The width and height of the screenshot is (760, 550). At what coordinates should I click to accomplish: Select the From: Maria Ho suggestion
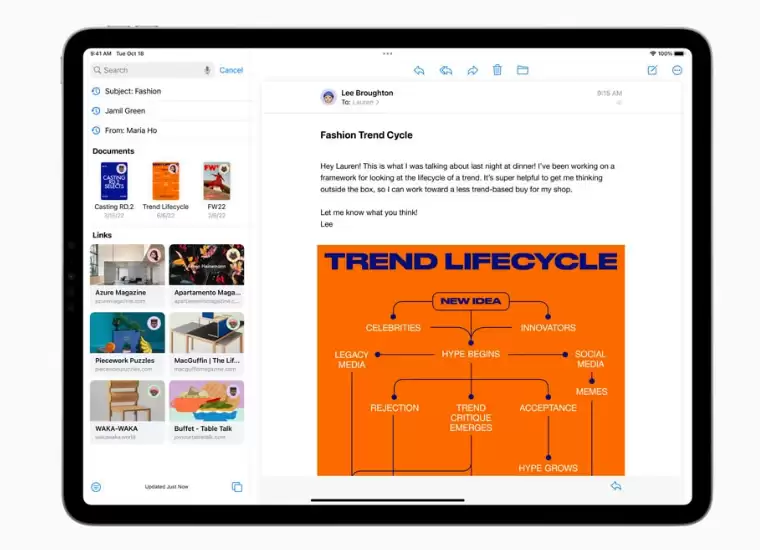point(168,130)
